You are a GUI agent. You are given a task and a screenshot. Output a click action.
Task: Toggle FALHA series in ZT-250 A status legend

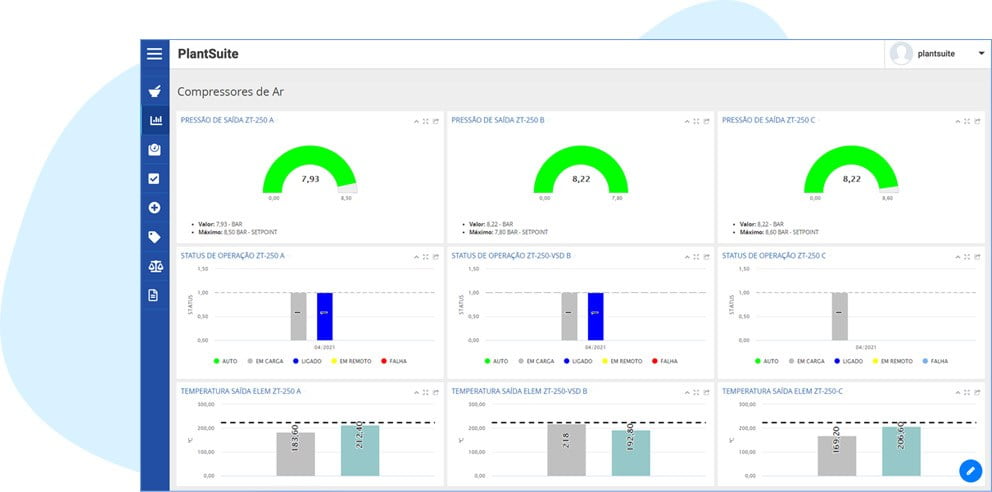394,361
